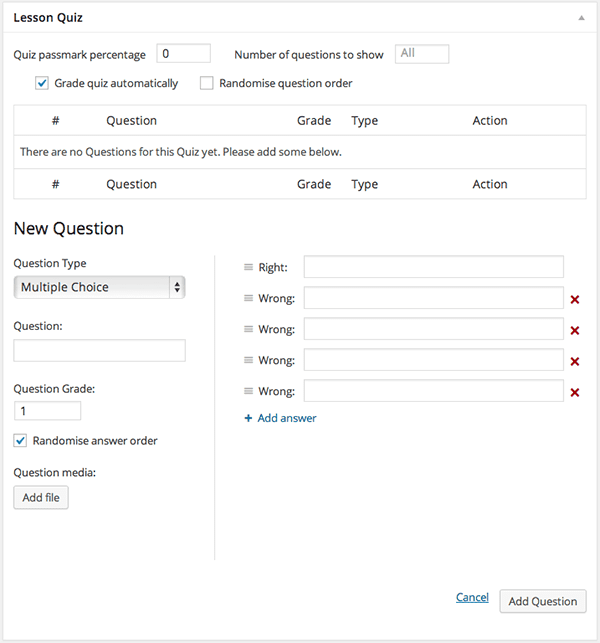Viewport: 600px width, 643px height.
Task: Remove the fourth Wrong answer with red X
Action: [x=575, y=393]
